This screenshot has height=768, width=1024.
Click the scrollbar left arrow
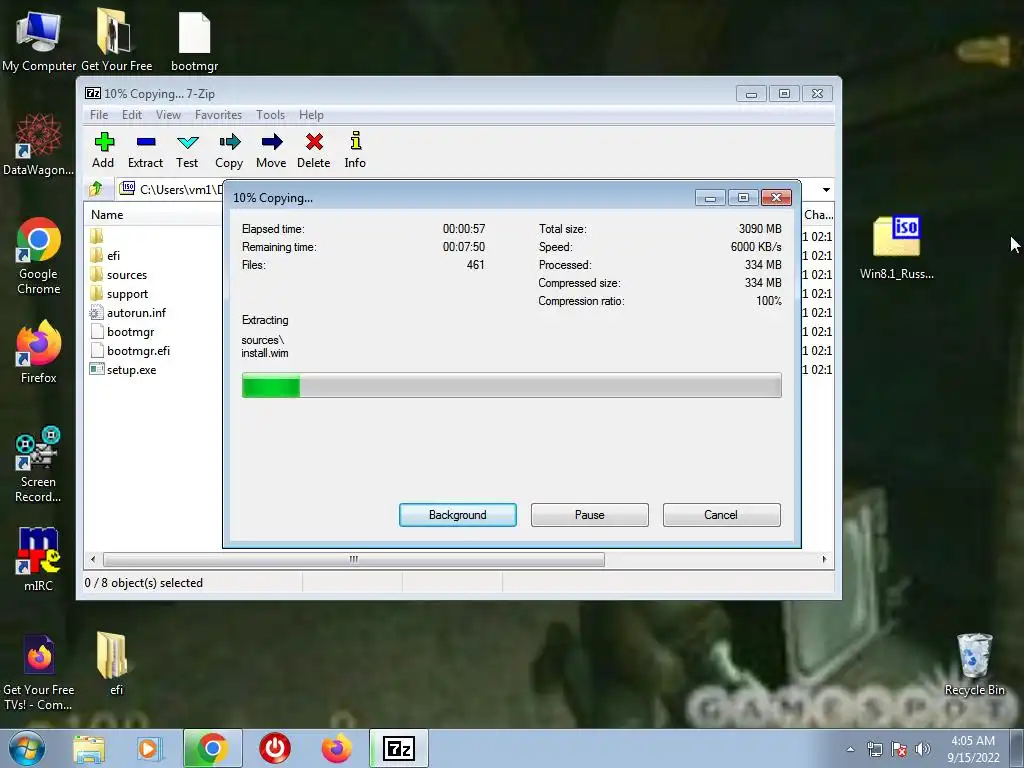tap(93, 560)
